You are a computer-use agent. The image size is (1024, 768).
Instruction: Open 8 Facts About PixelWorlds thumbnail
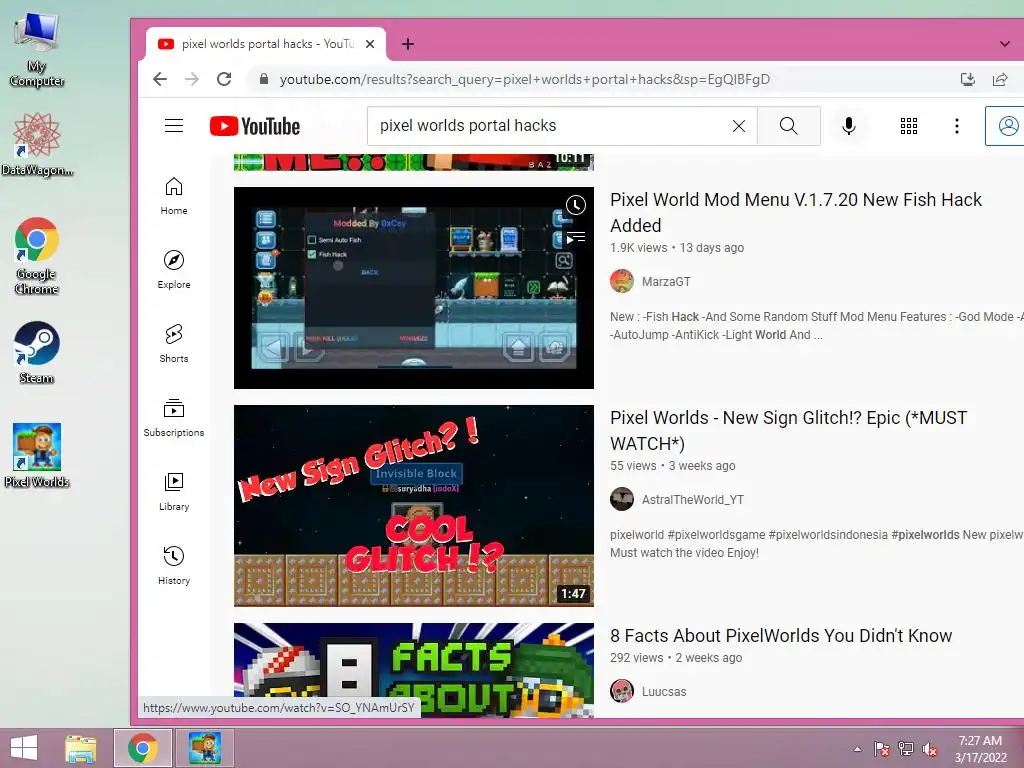[414, 671]
